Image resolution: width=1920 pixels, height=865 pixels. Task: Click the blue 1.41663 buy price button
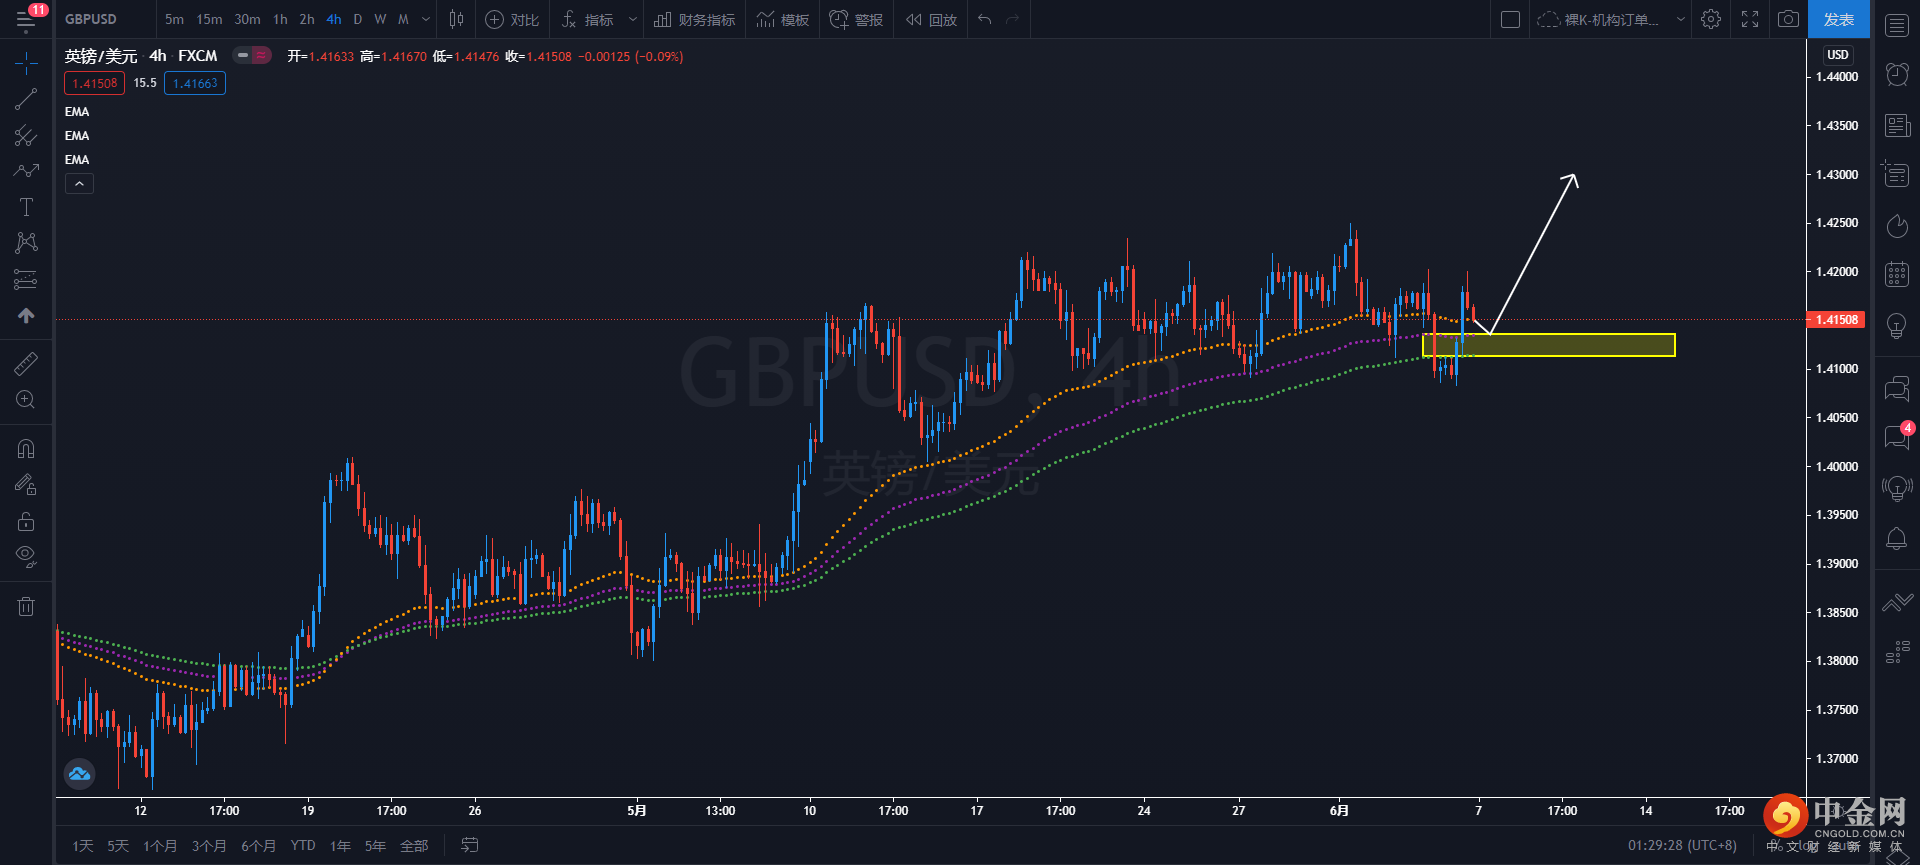pos(195,83)
